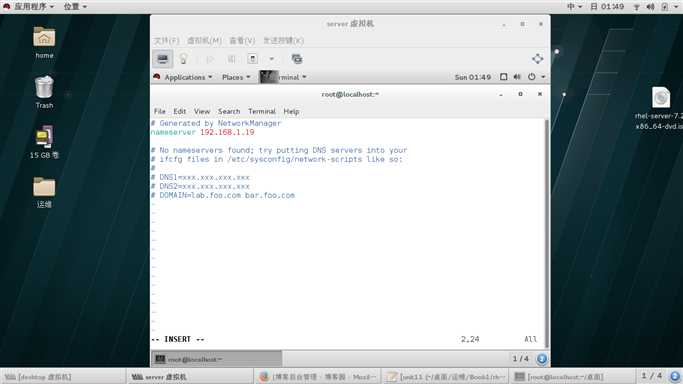683x384 pixels.
Task: Maximize the inner root@localhost terminal window
Action: coord(520,94)
